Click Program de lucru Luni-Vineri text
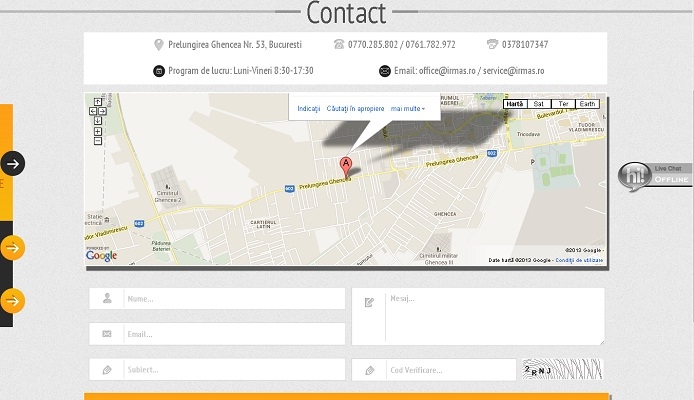This screenshot has width=694, height=400. pos(240,71)
